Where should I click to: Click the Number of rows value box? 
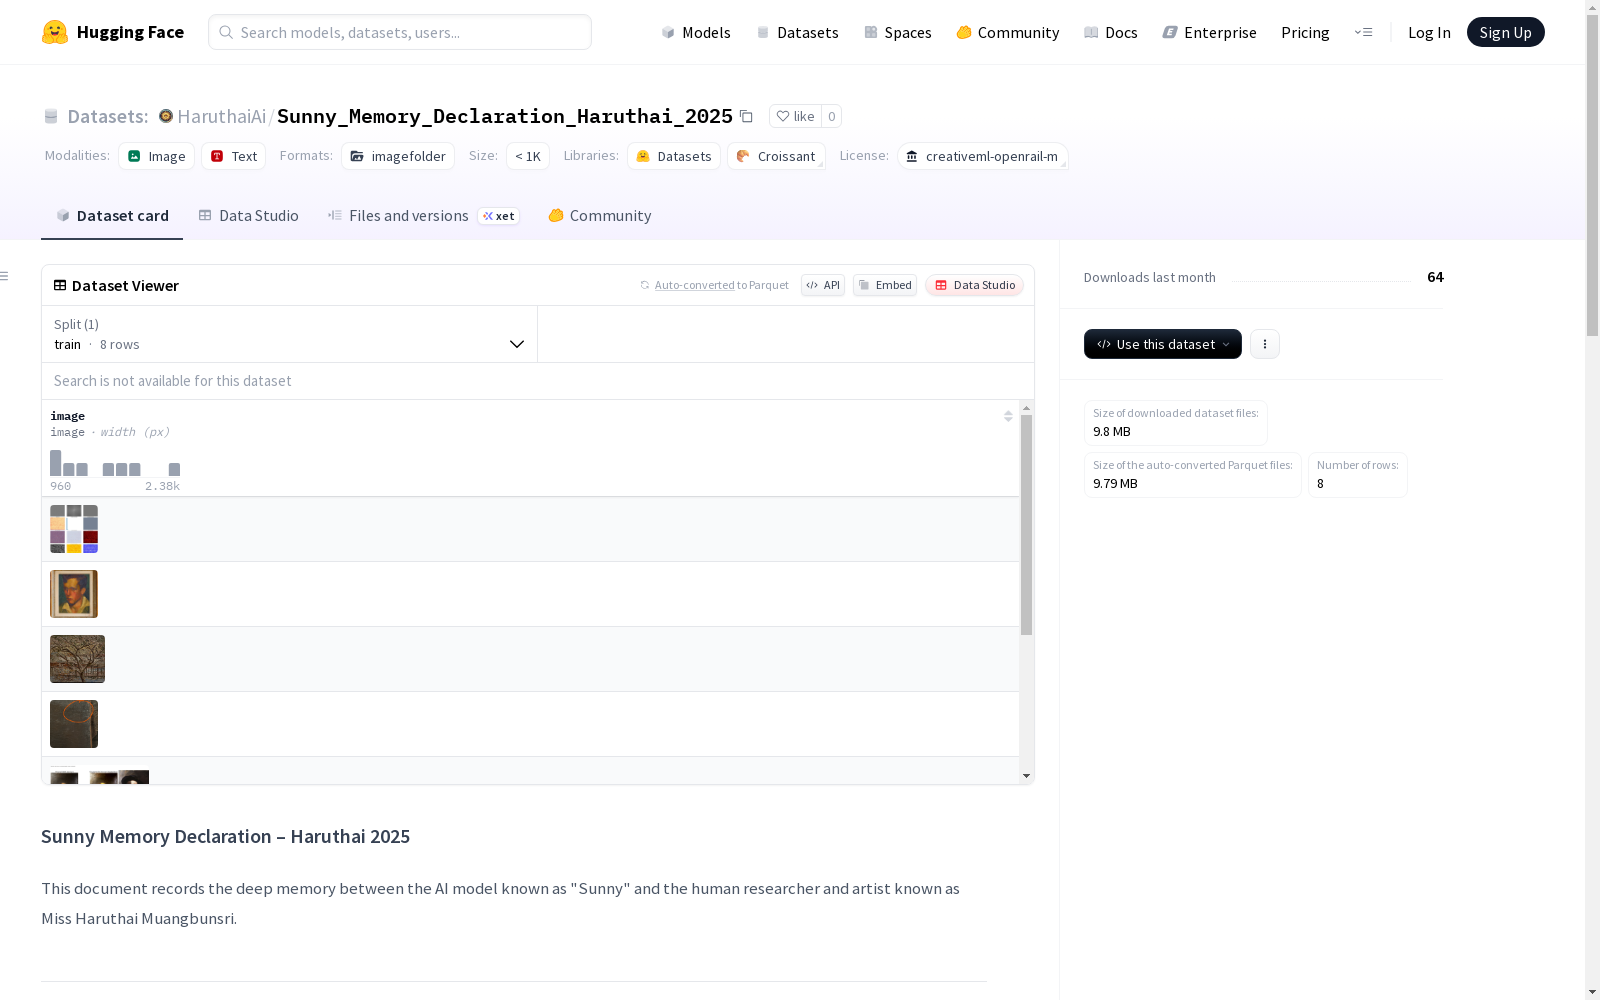coord(1358,475)
